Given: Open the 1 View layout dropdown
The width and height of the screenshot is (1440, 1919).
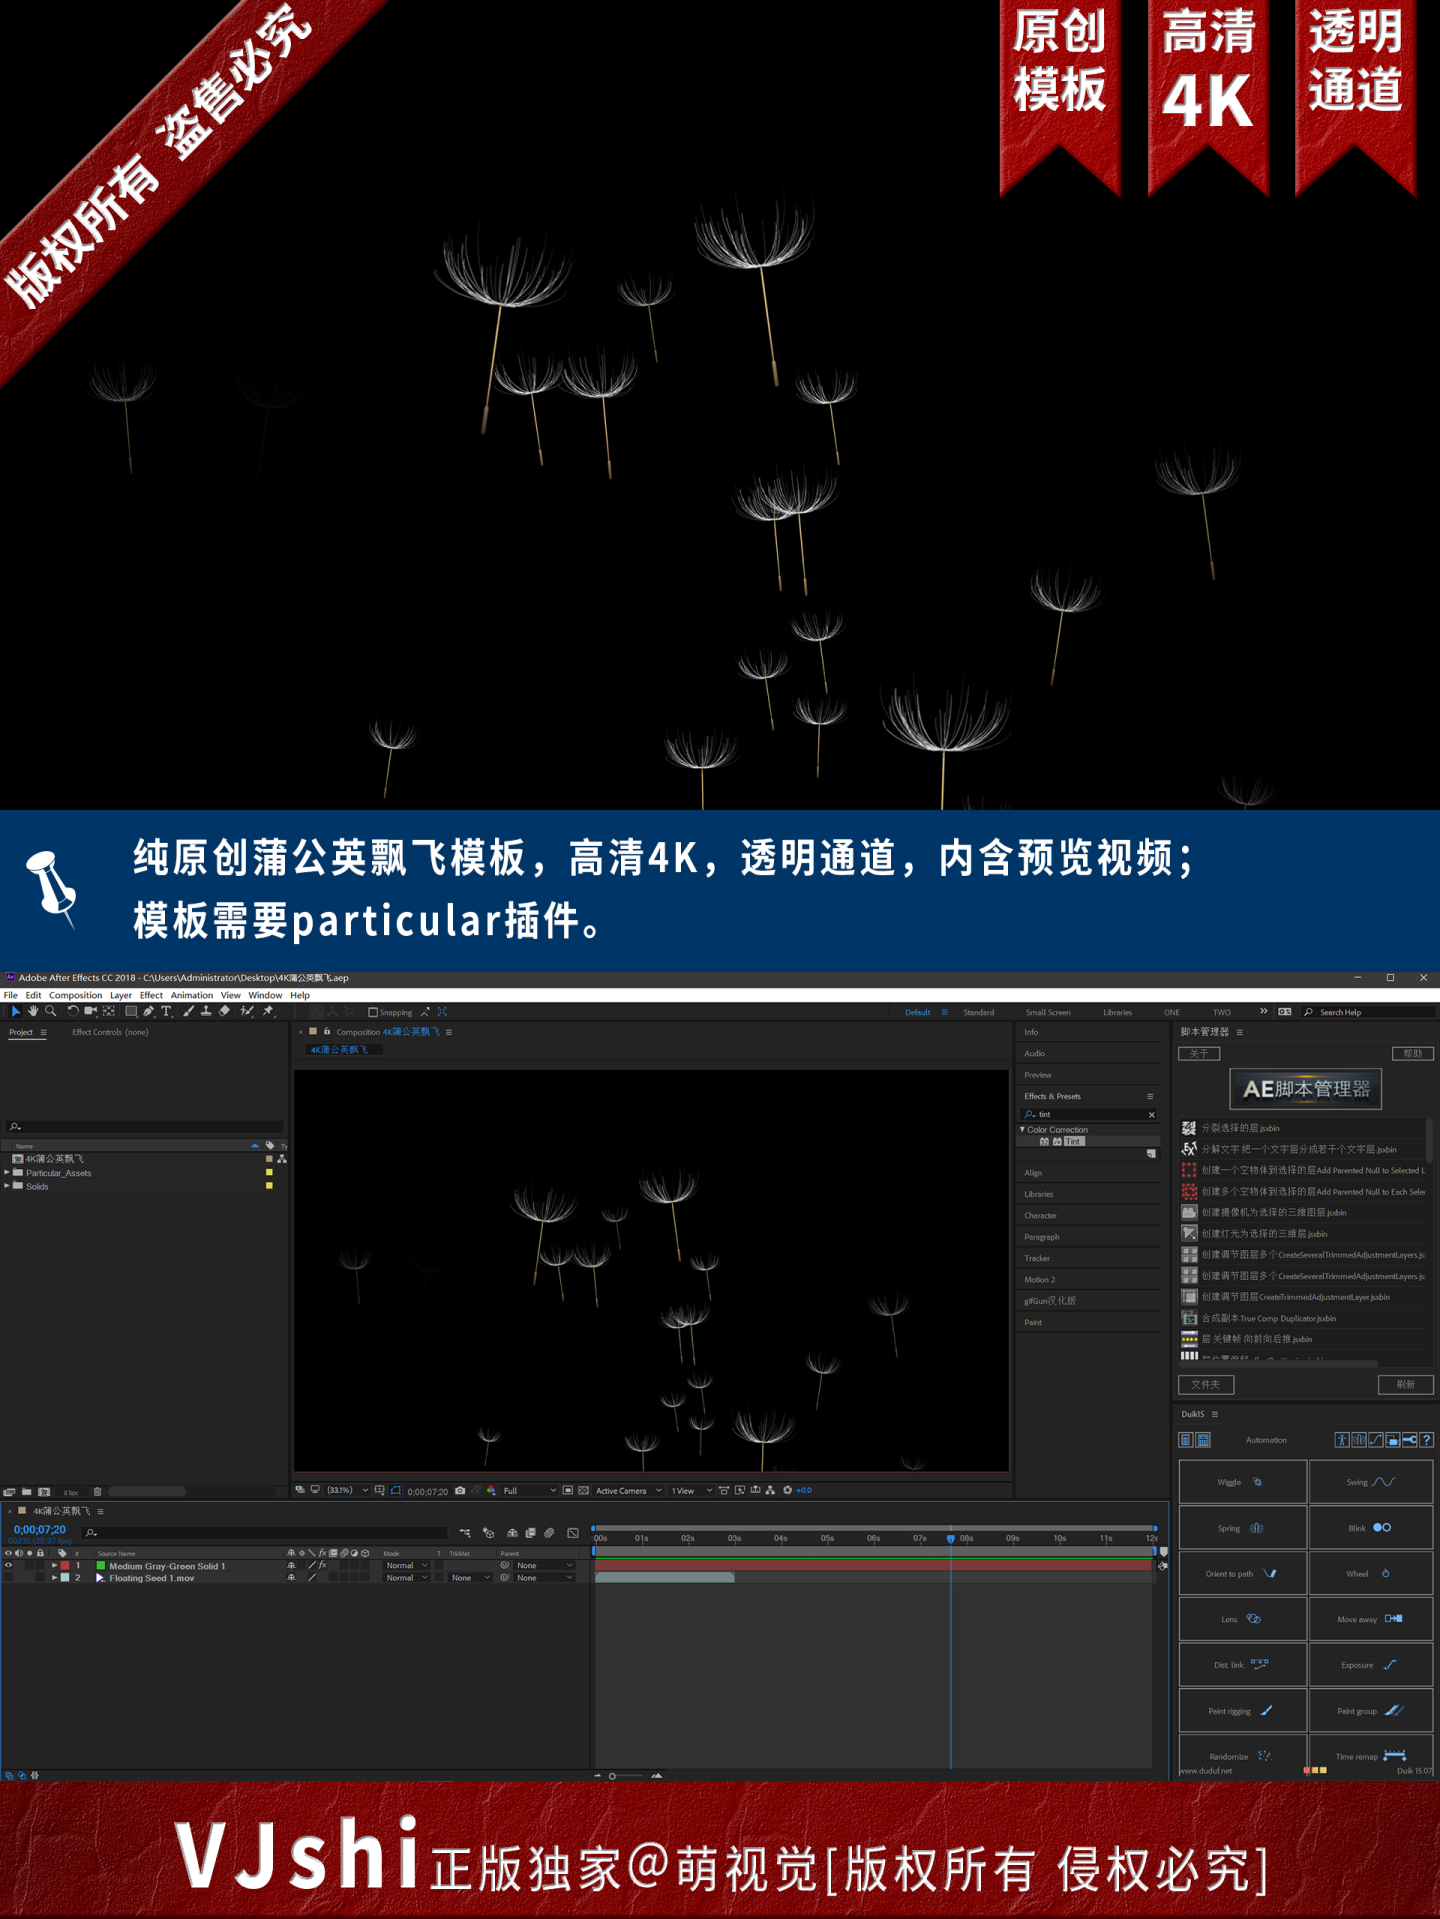Looking at the screenshot, I should tap(691, 1490).
